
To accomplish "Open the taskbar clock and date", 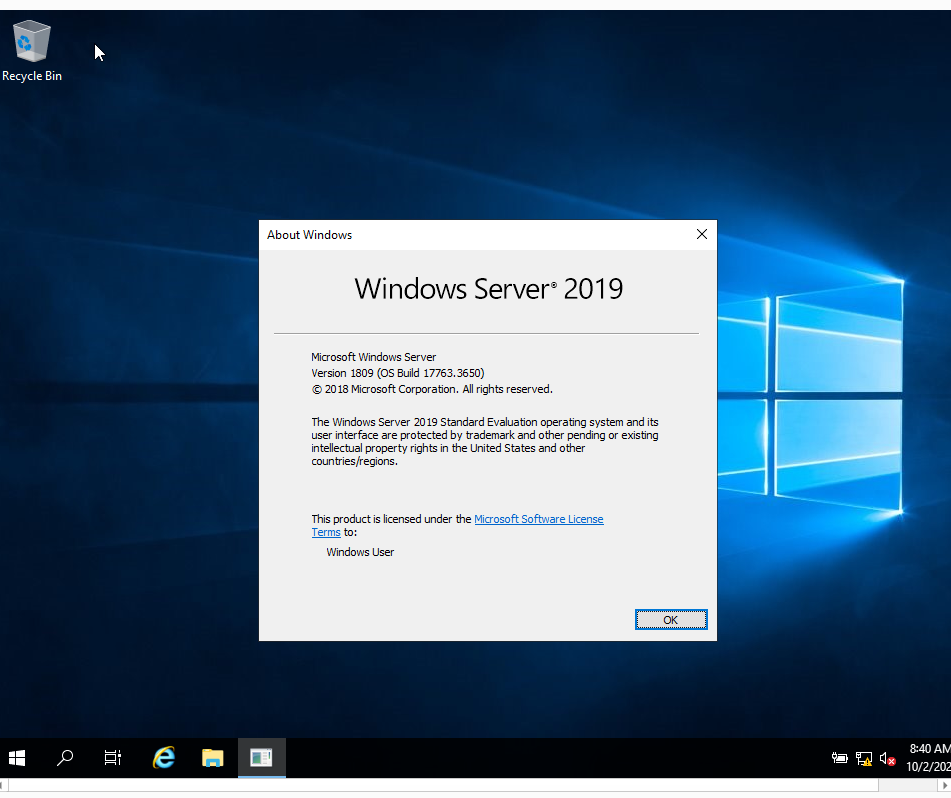I will click(928, 757).
